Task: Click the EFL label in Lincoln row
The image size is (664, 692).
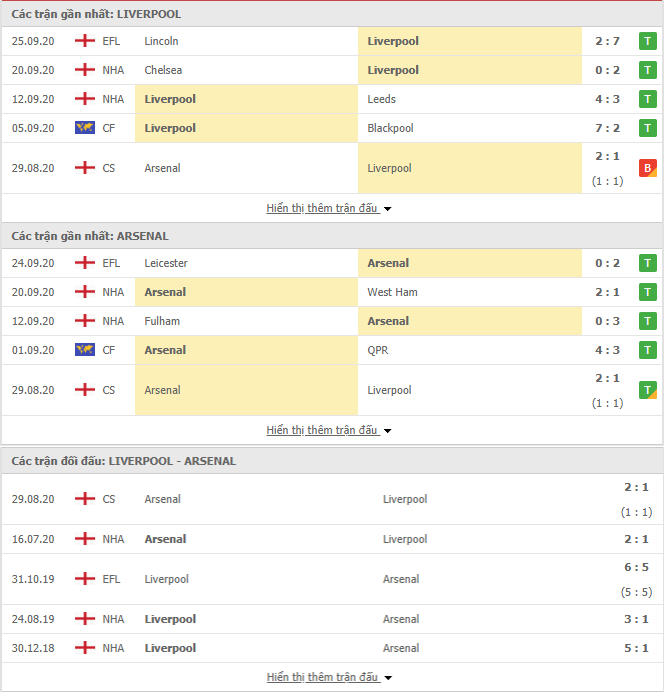Action: pos(111,41)
